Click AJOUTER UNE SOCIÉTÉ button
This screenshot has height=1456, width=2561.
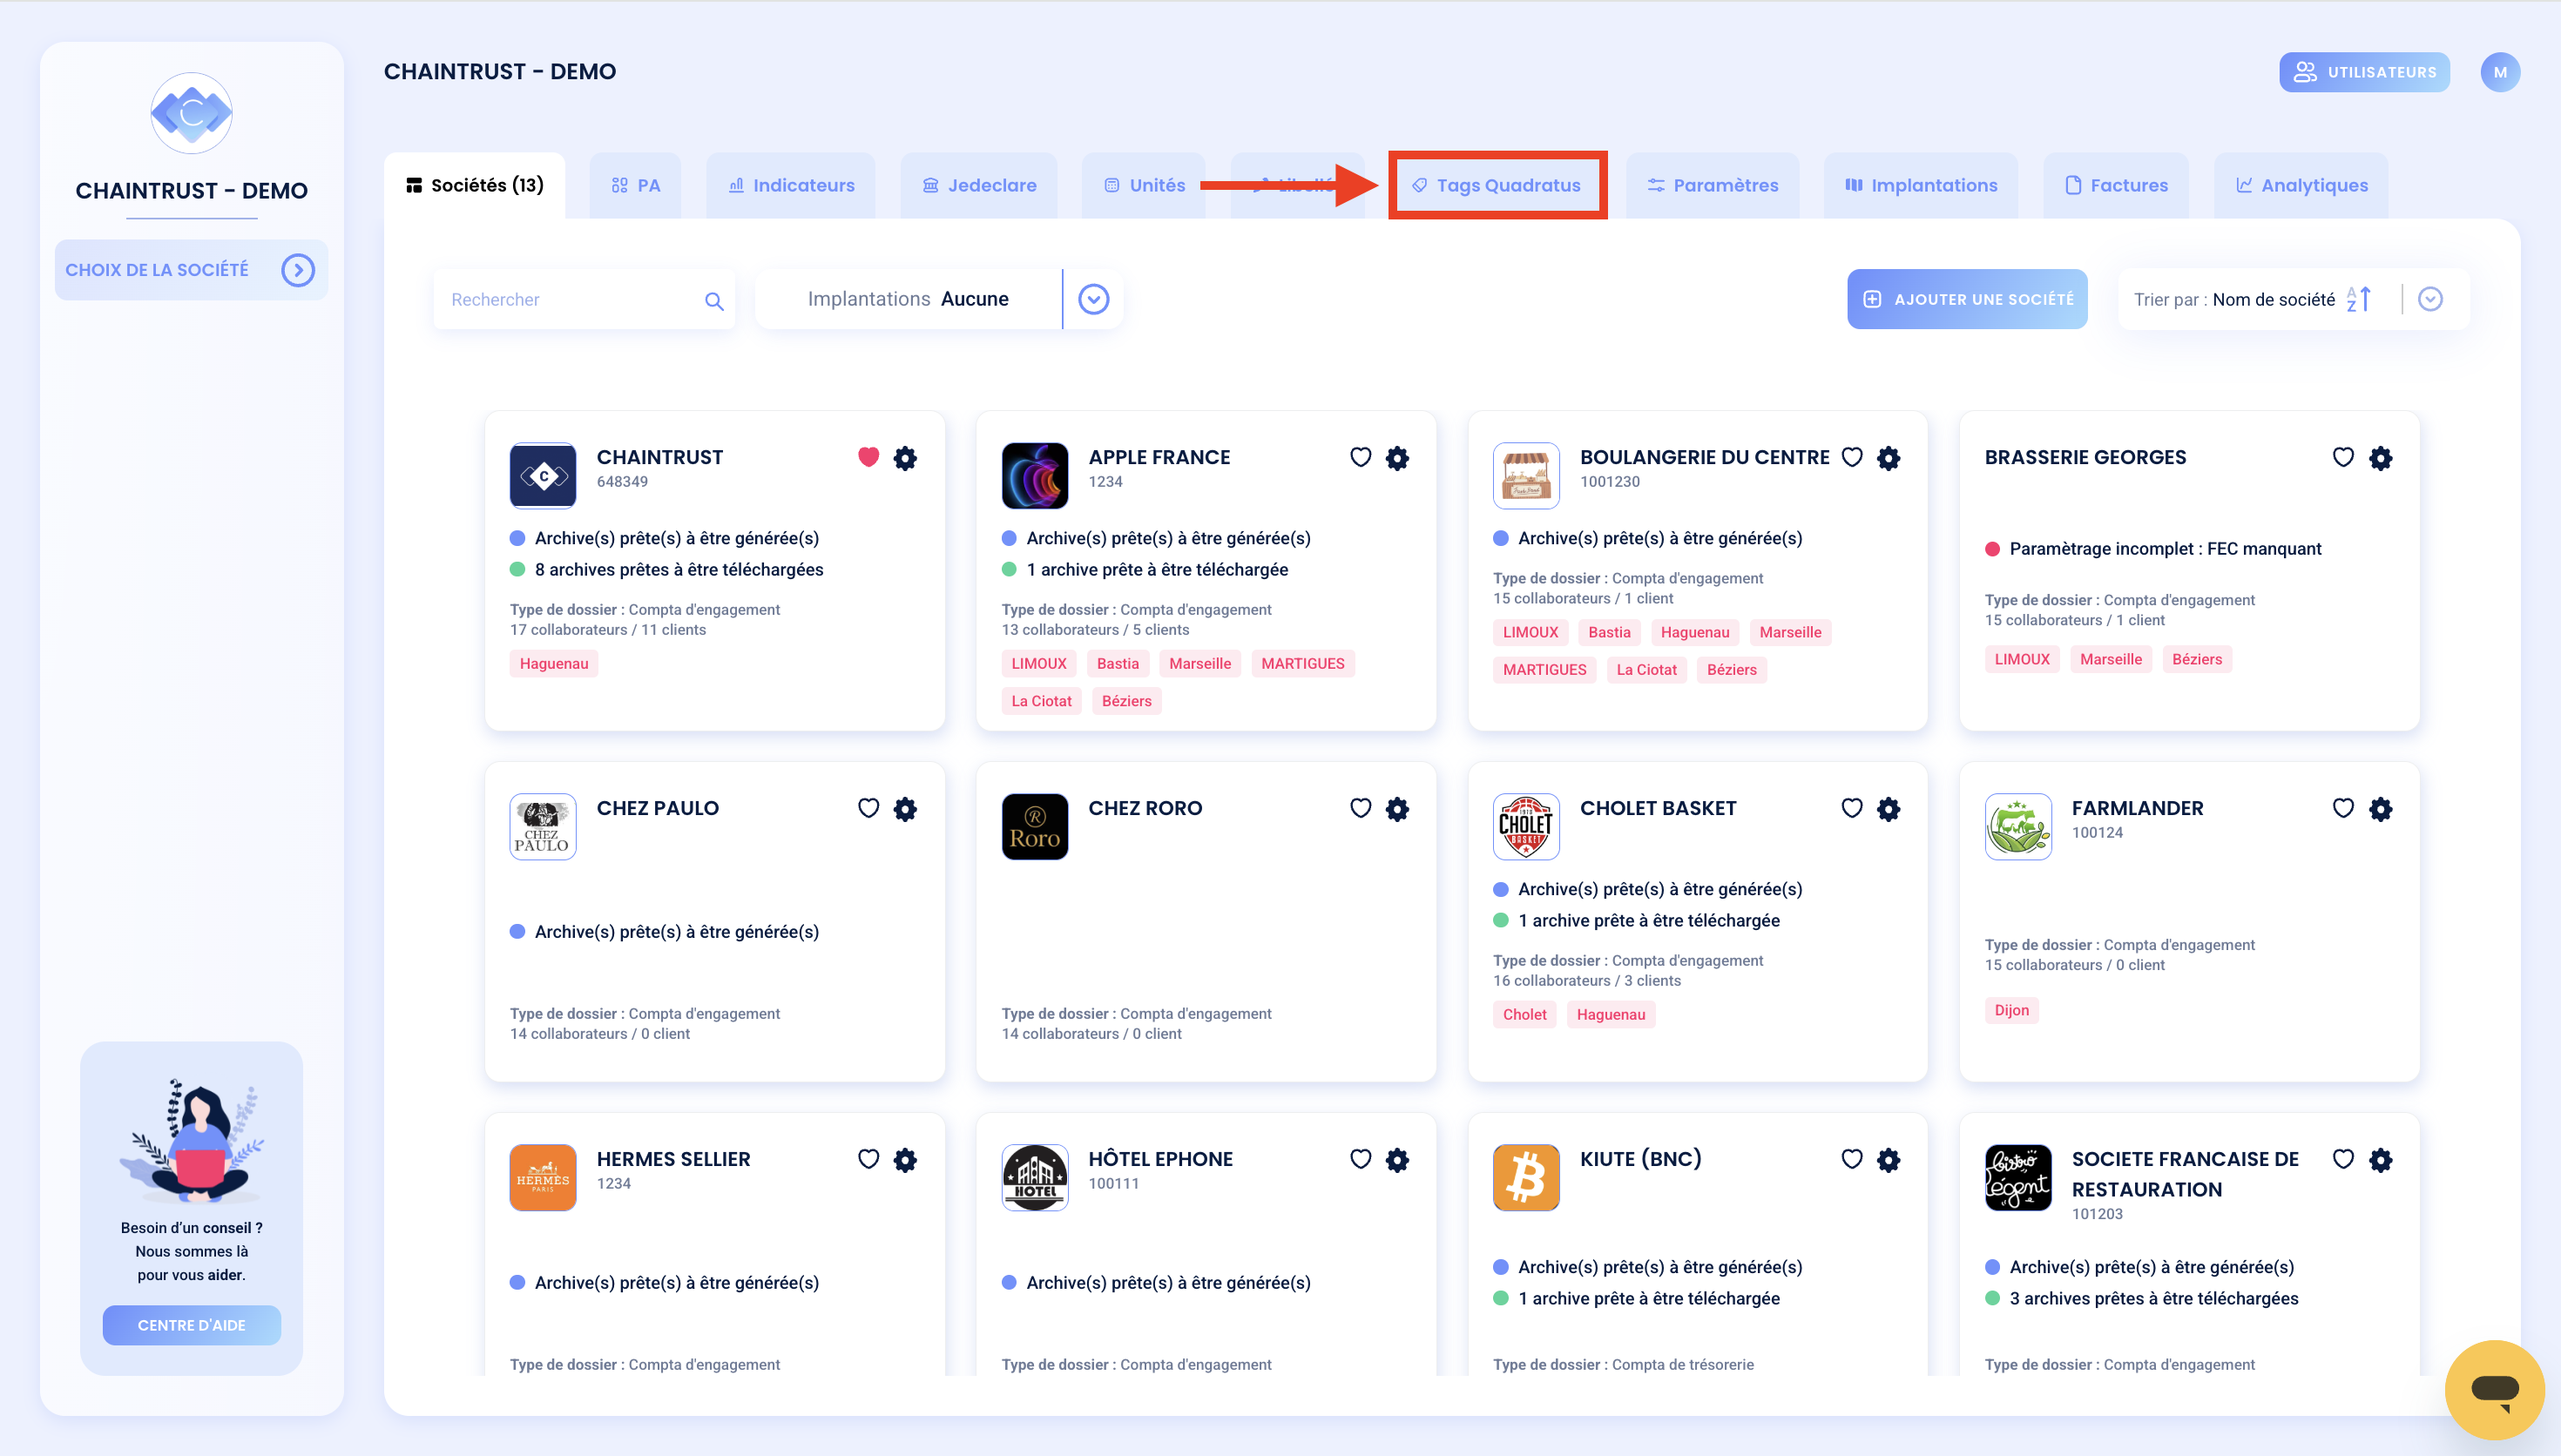click(1967, 299)
